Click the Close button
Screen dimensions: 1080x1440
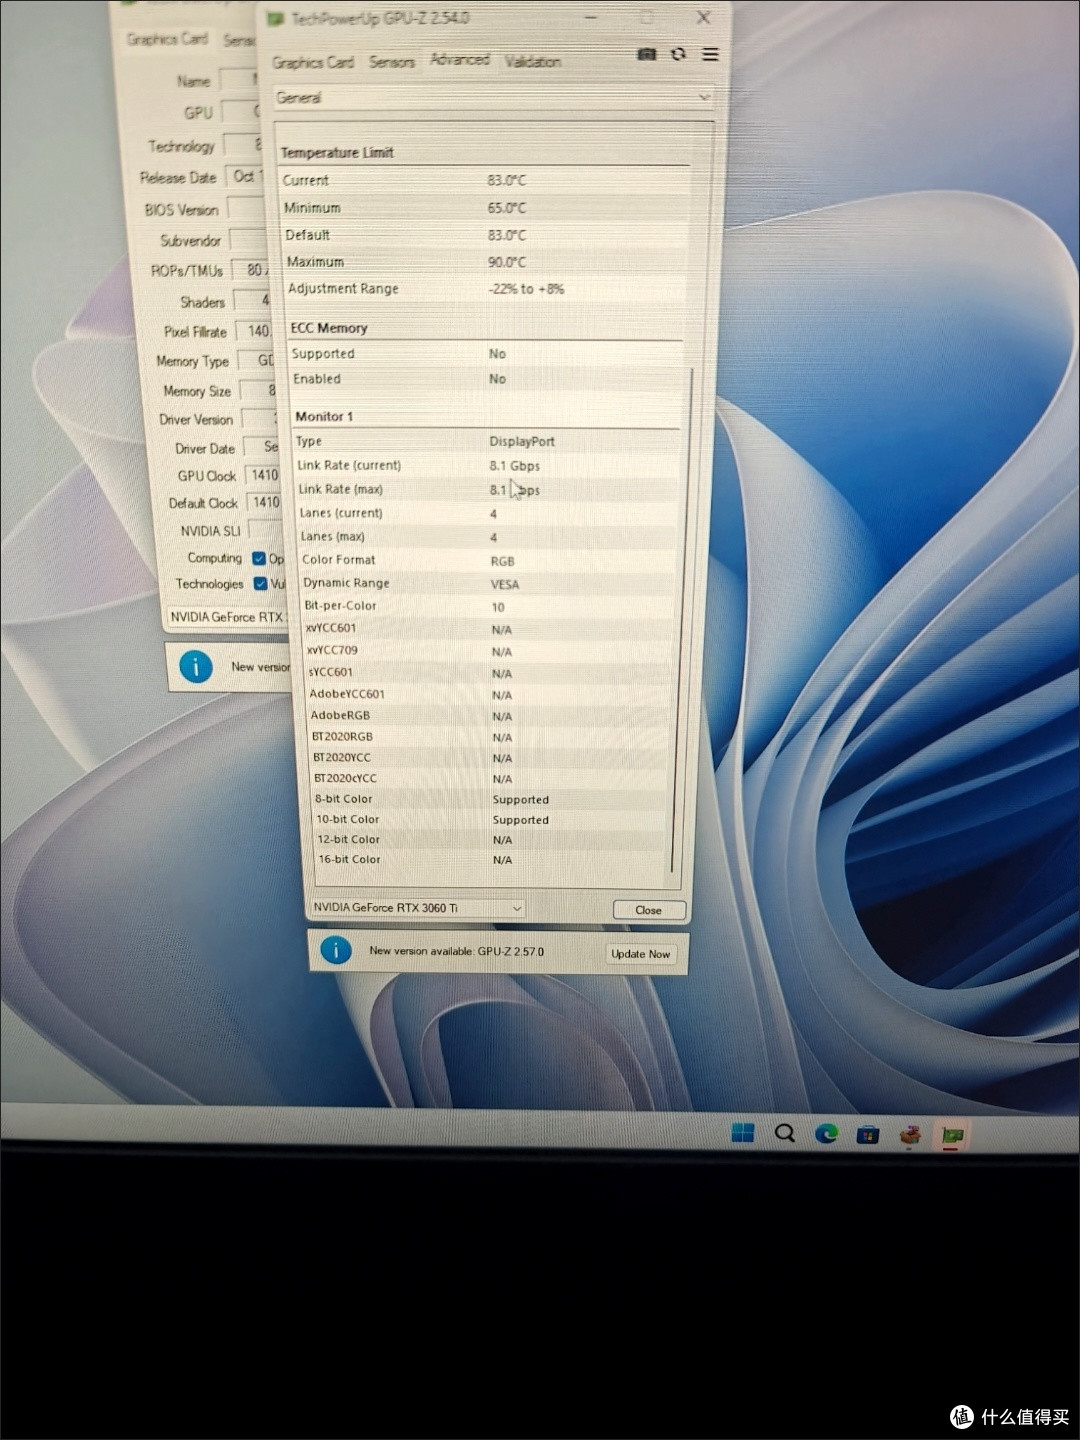pos(649,910)
